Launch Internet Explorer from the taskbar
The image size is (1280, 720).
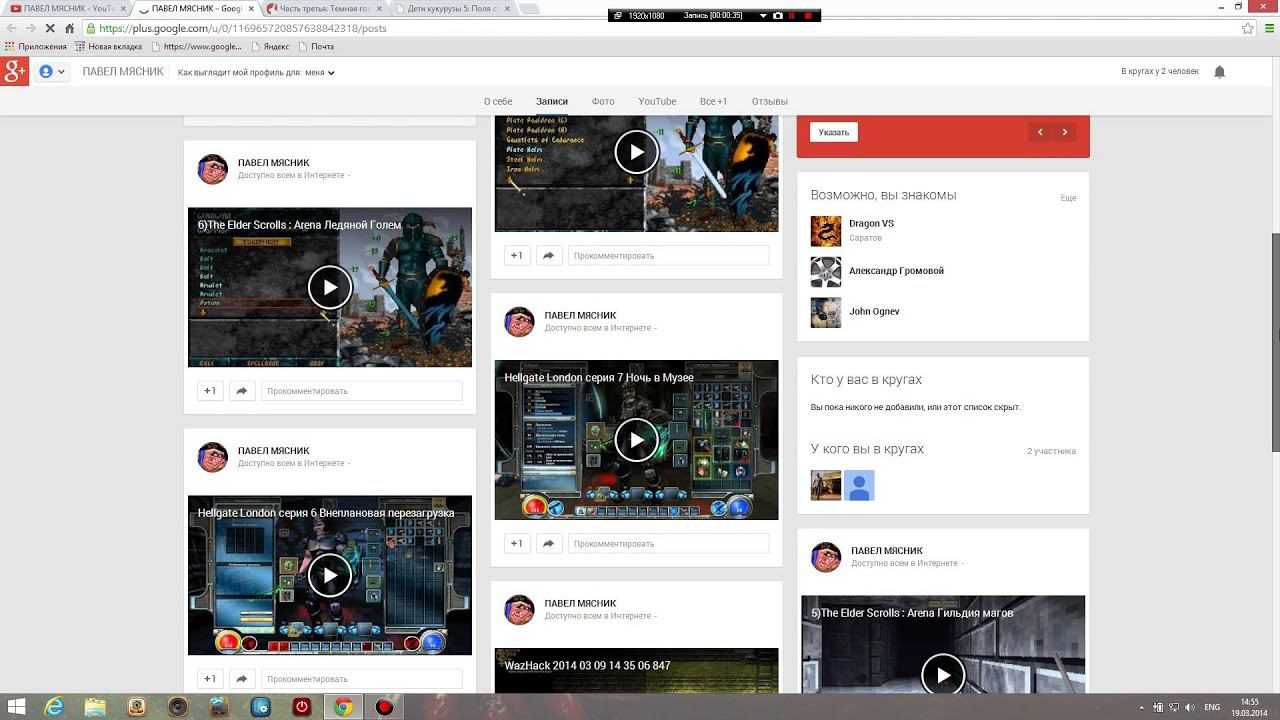click(x=54, y=707)
